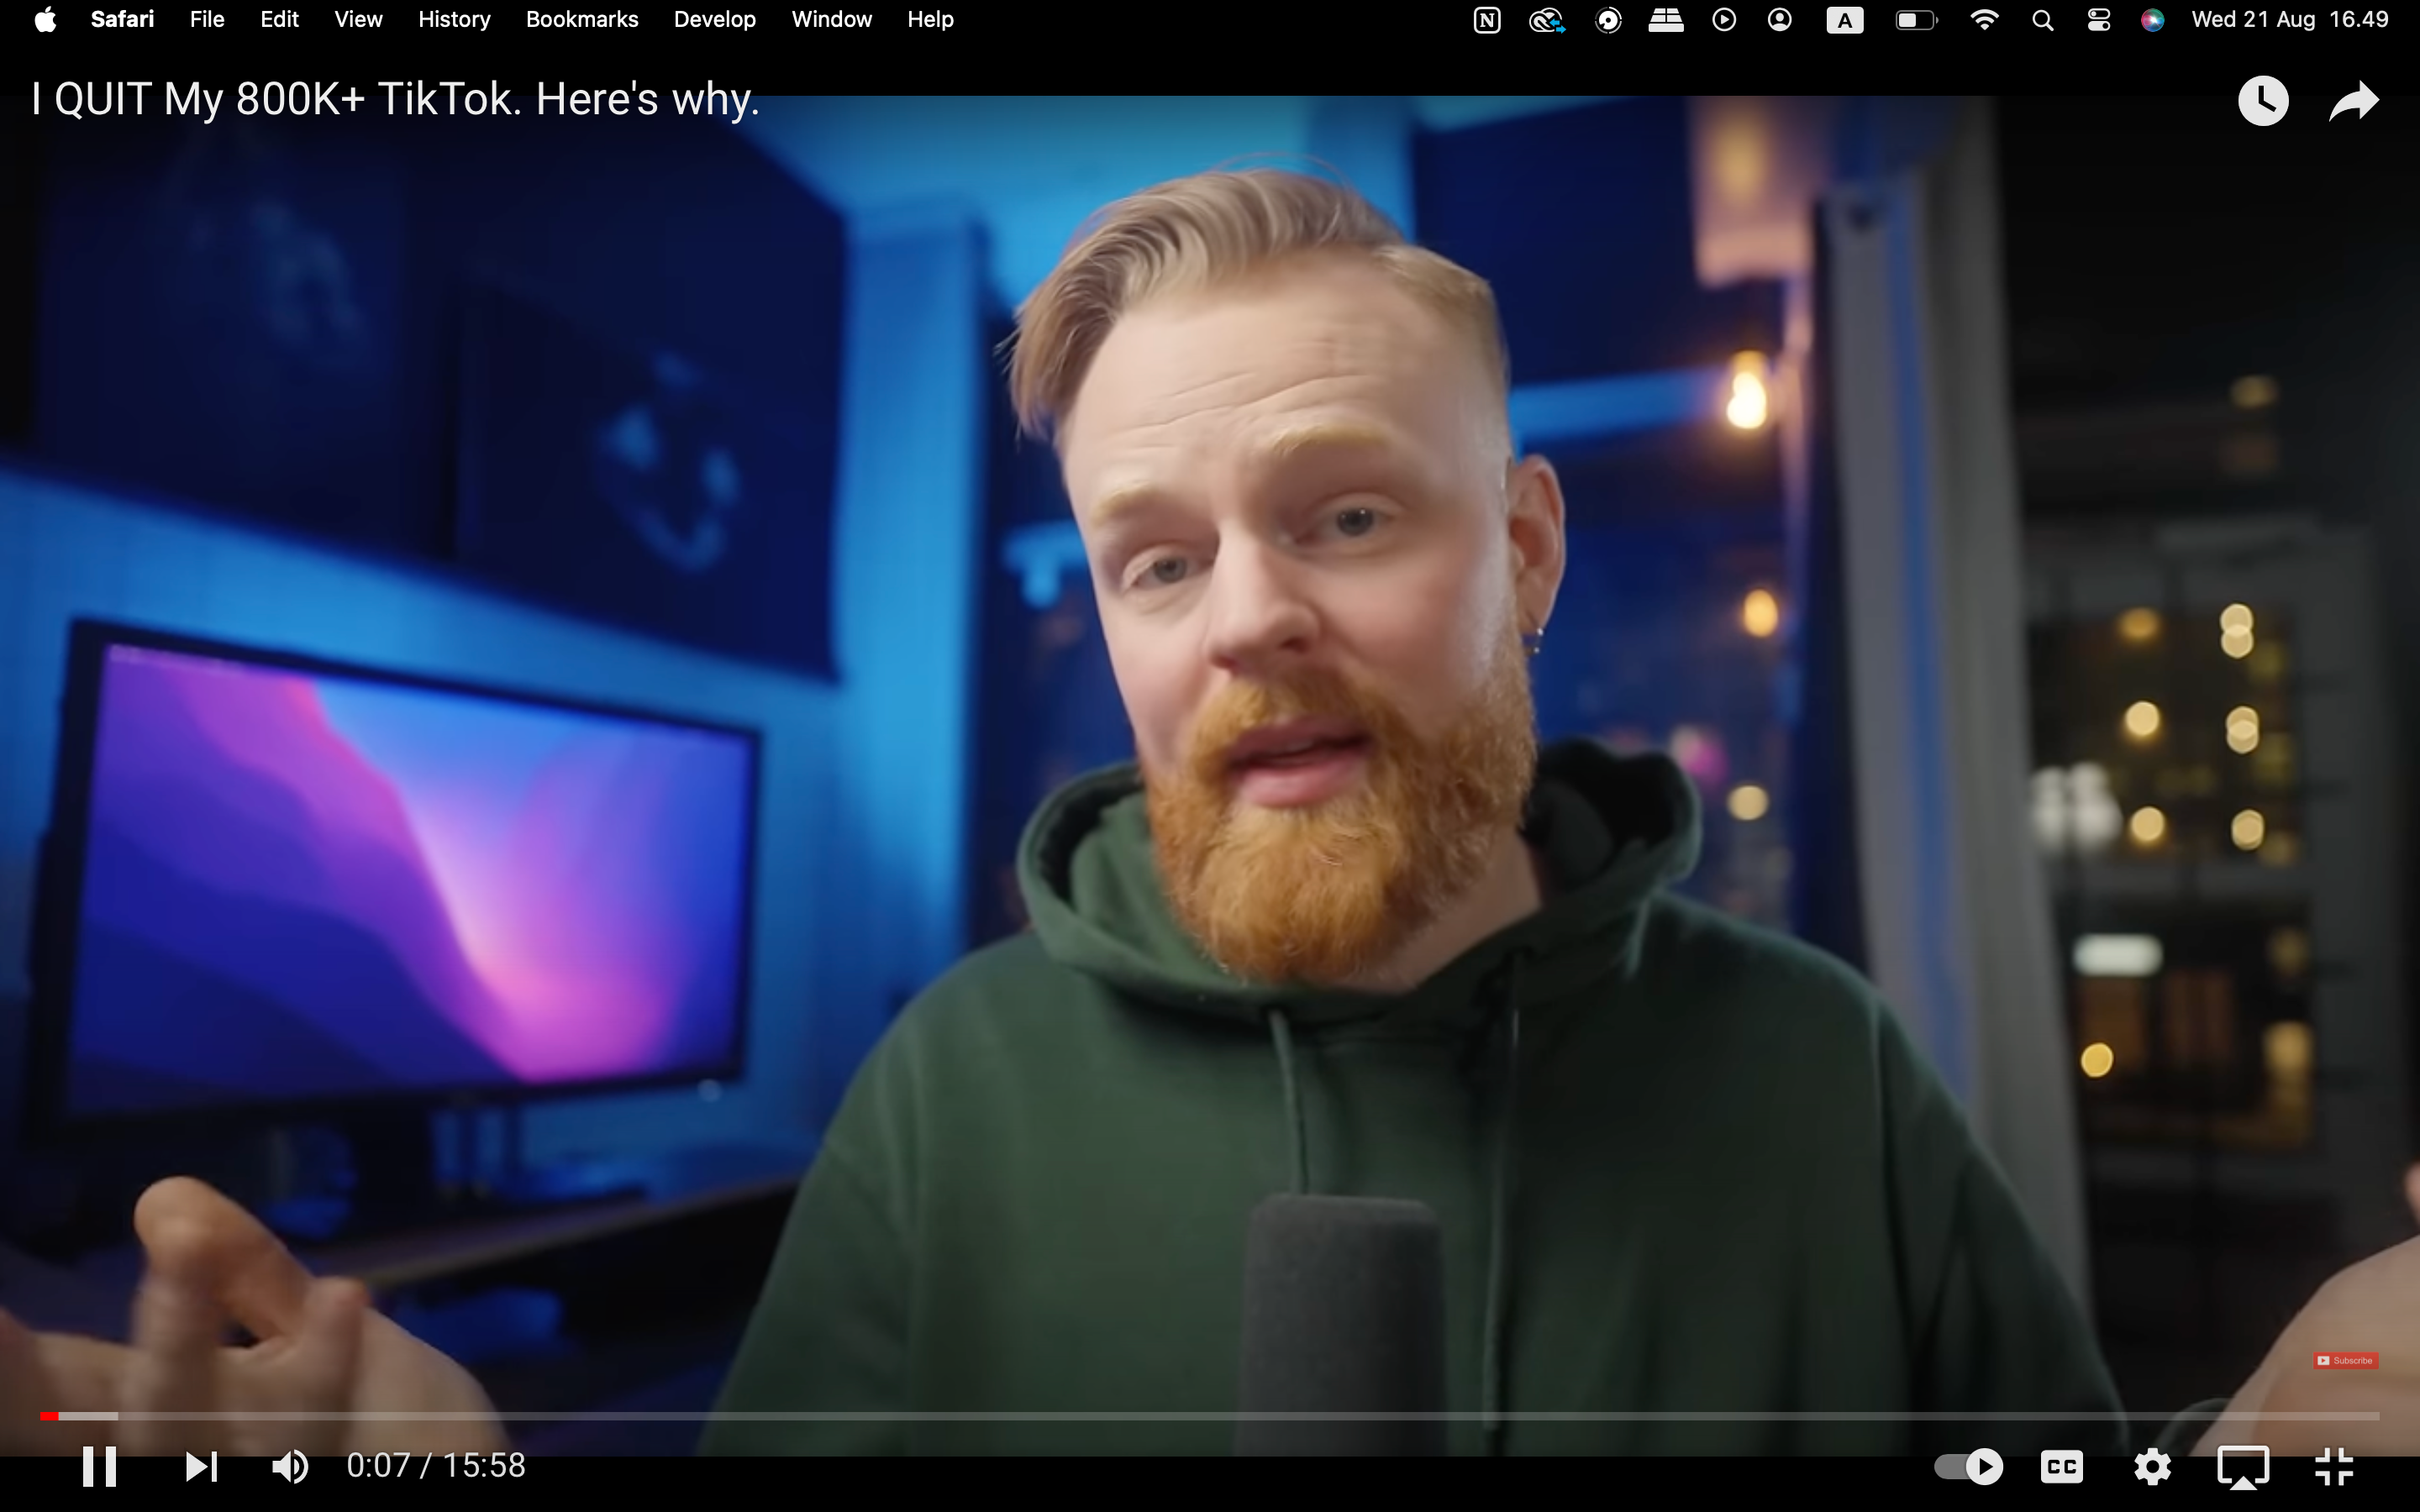
Task: Open Safari File menu
Action: pos(206,19)
